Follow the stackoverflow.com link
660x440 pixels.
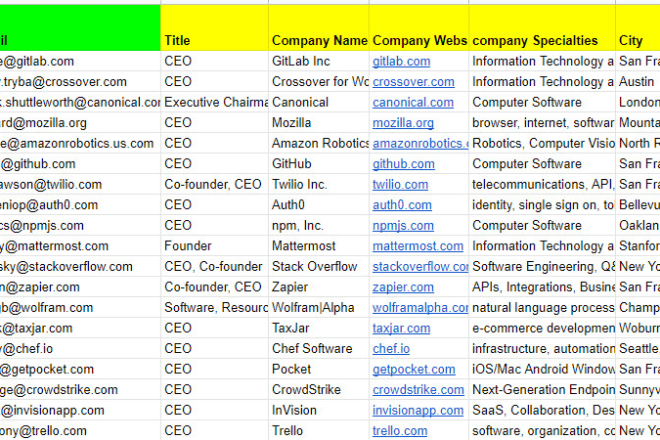(x=420, y=267)
